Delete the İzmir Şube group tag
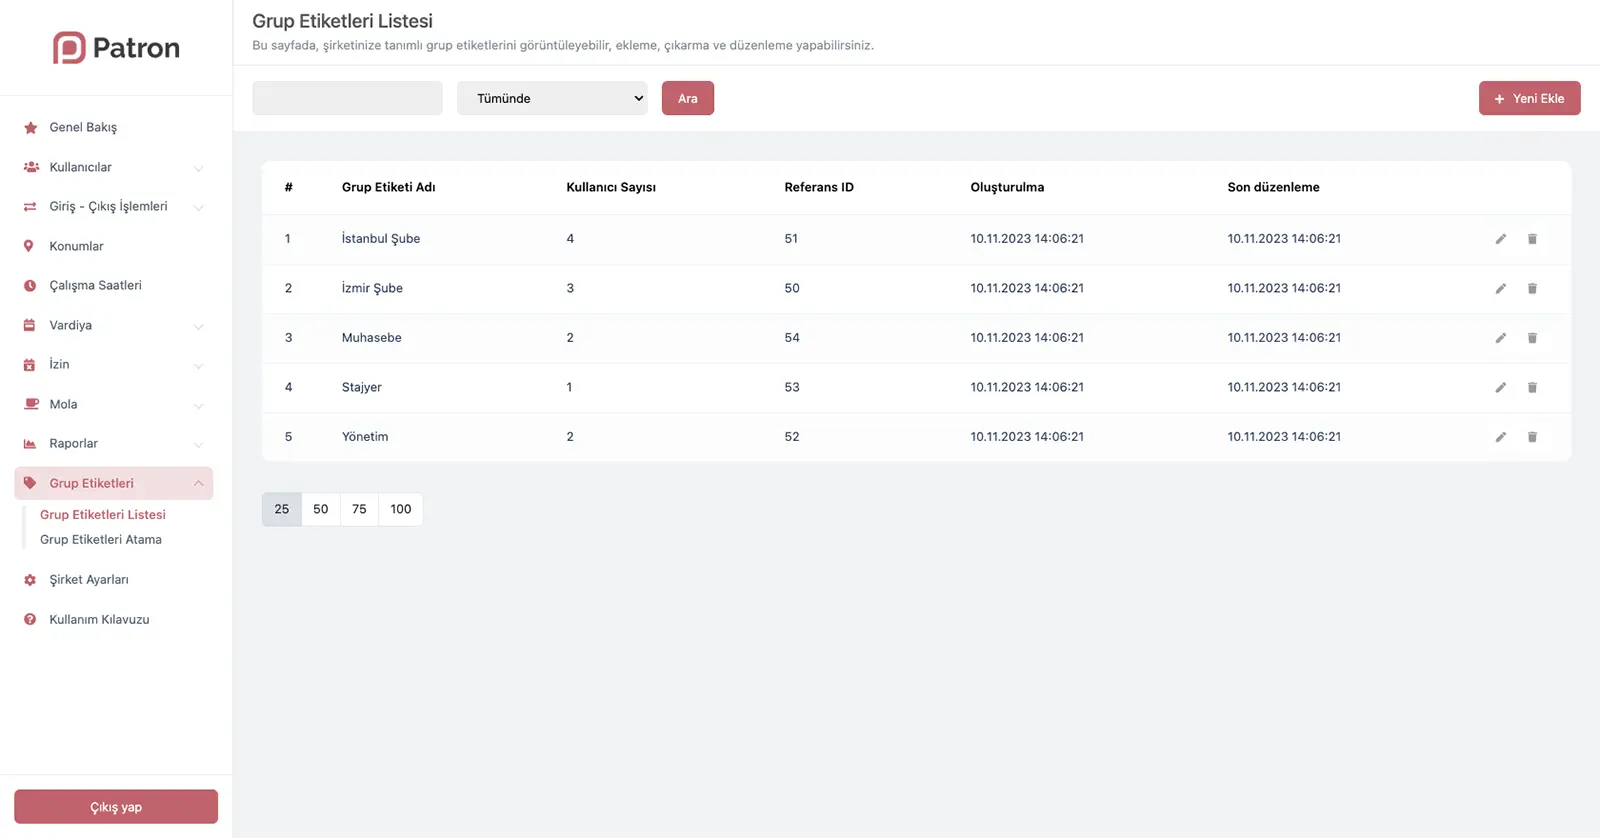Screen dimensions: 1600x838 click(1532, 289)
